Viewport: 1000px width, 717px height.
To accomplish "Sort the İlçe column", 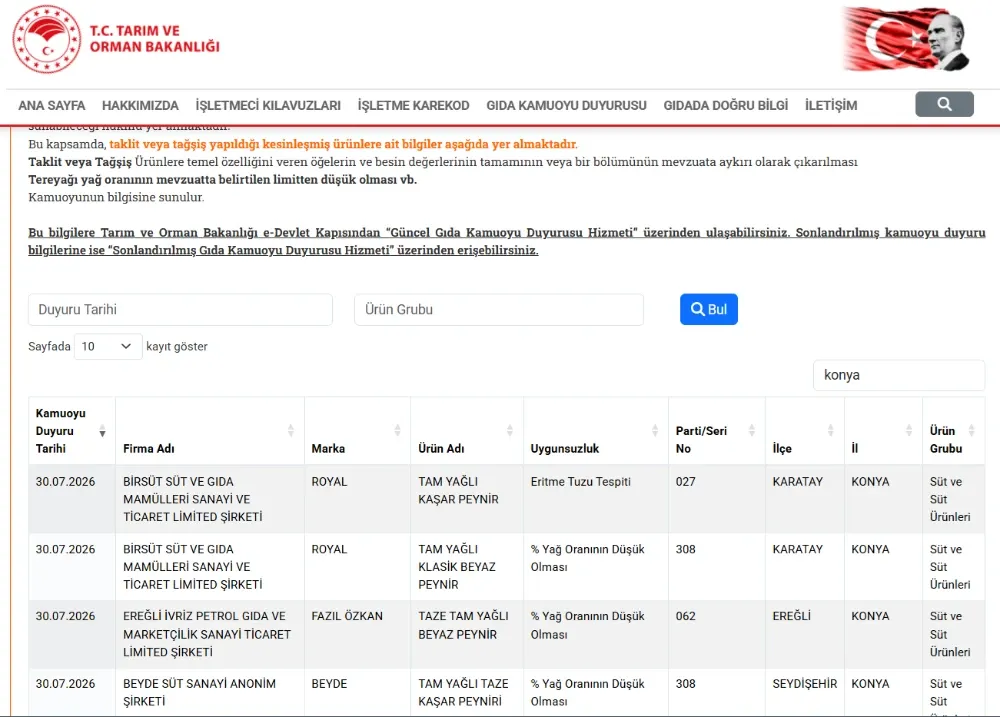I will pos(830,431).
